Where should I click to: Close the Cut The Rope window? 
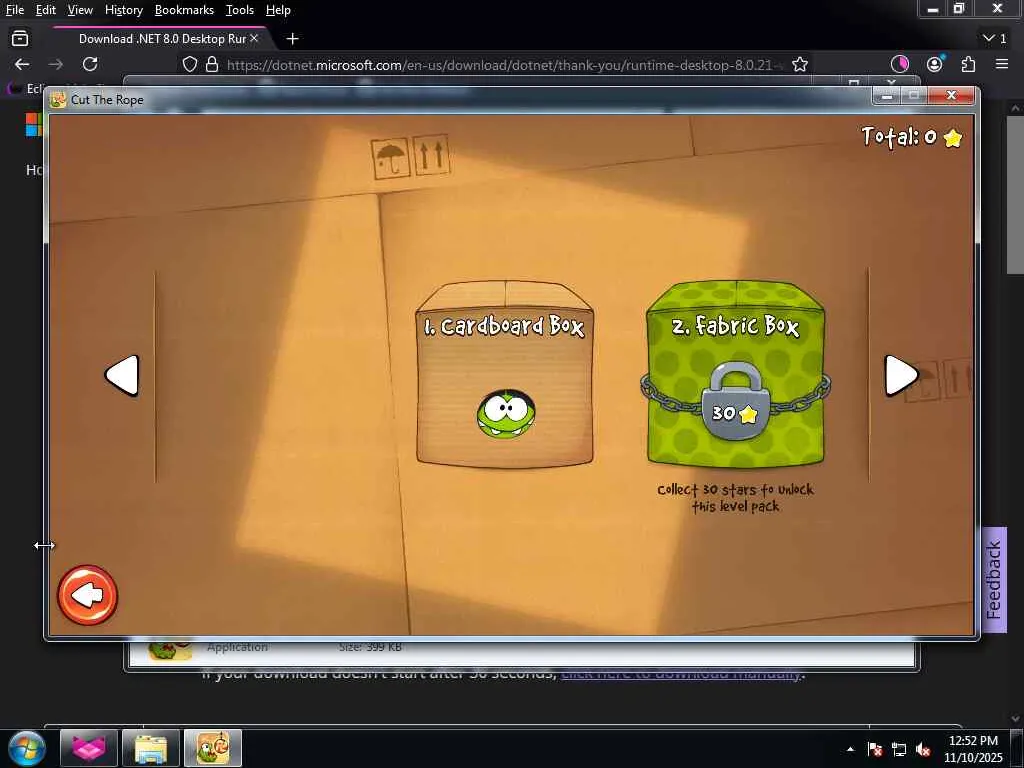pyautogui.click(x=952, y=96)
